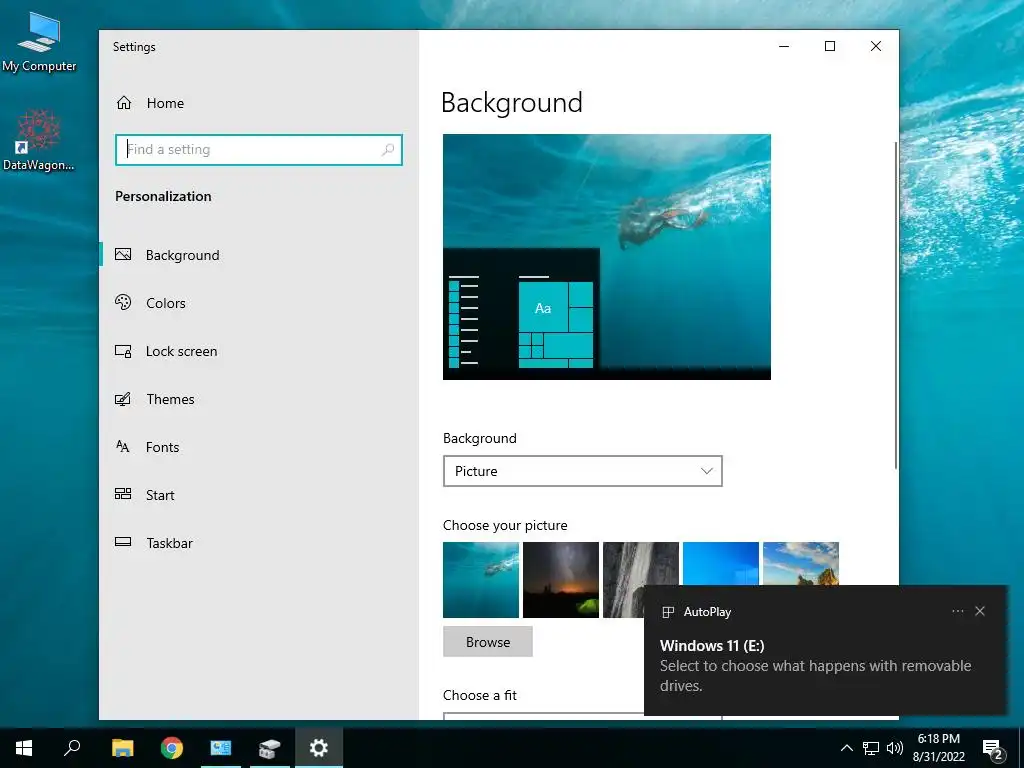
Task: Choose the underwater swimmer picture thumbnail
Action: 481,580
